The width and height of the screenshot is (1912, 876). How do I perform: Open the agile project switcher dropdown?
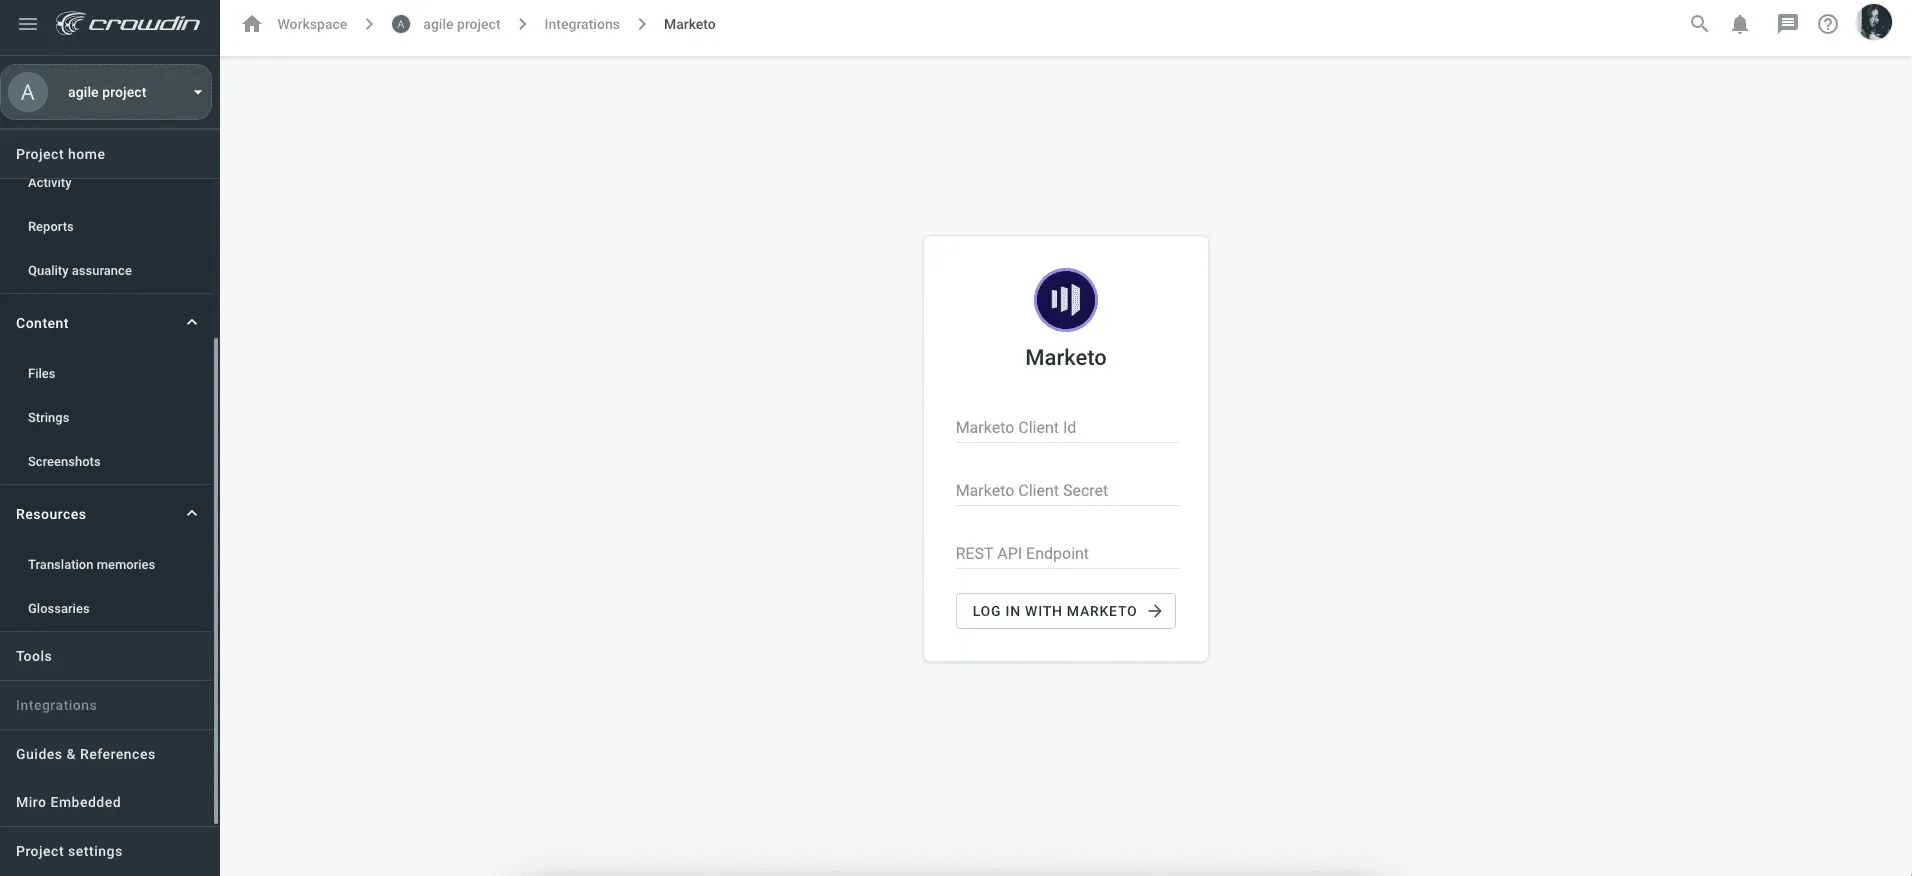click(x=106, y=92)
